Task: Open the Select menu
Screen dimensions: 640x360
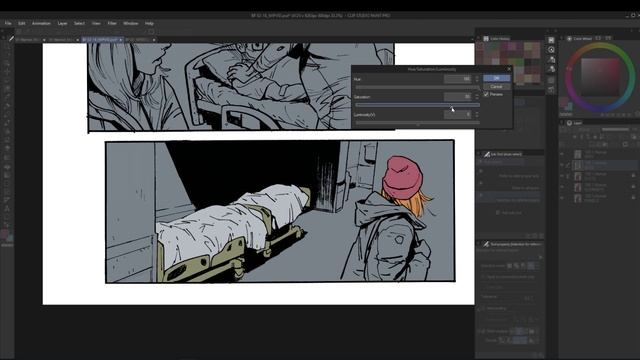Action: 79,23
